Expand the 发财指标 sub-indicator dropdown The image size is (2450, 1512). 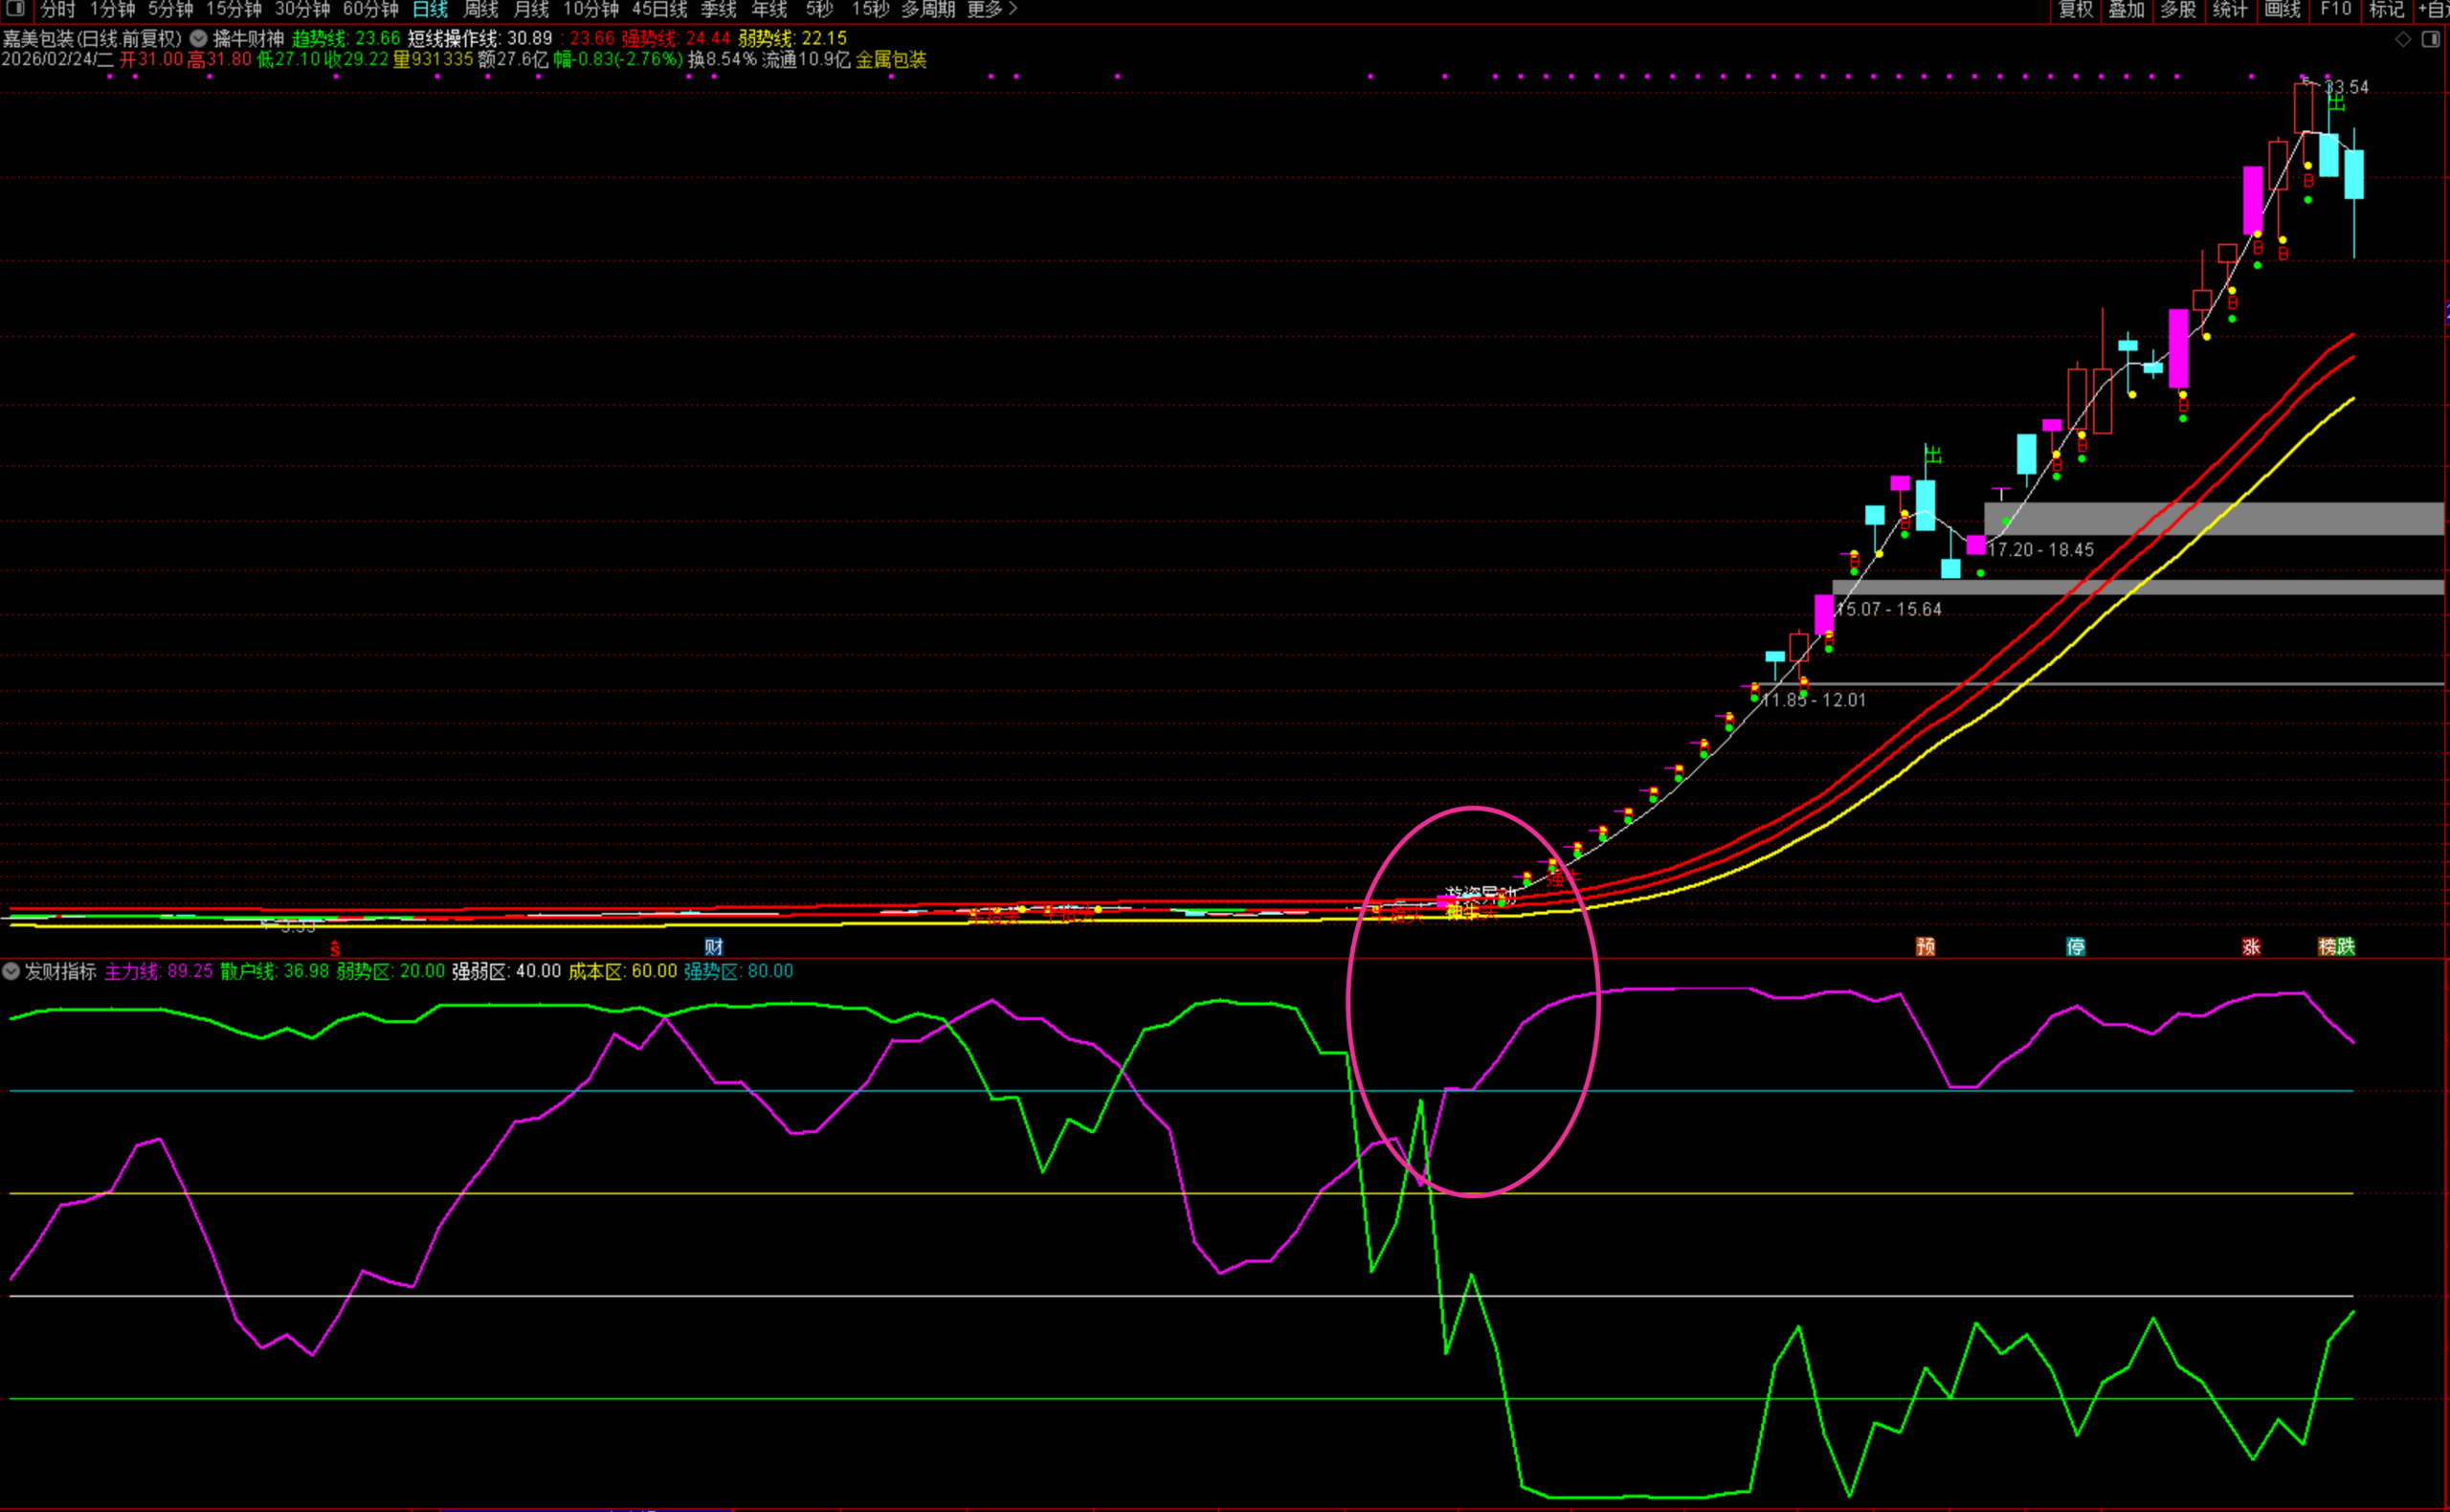click(11, 971)
